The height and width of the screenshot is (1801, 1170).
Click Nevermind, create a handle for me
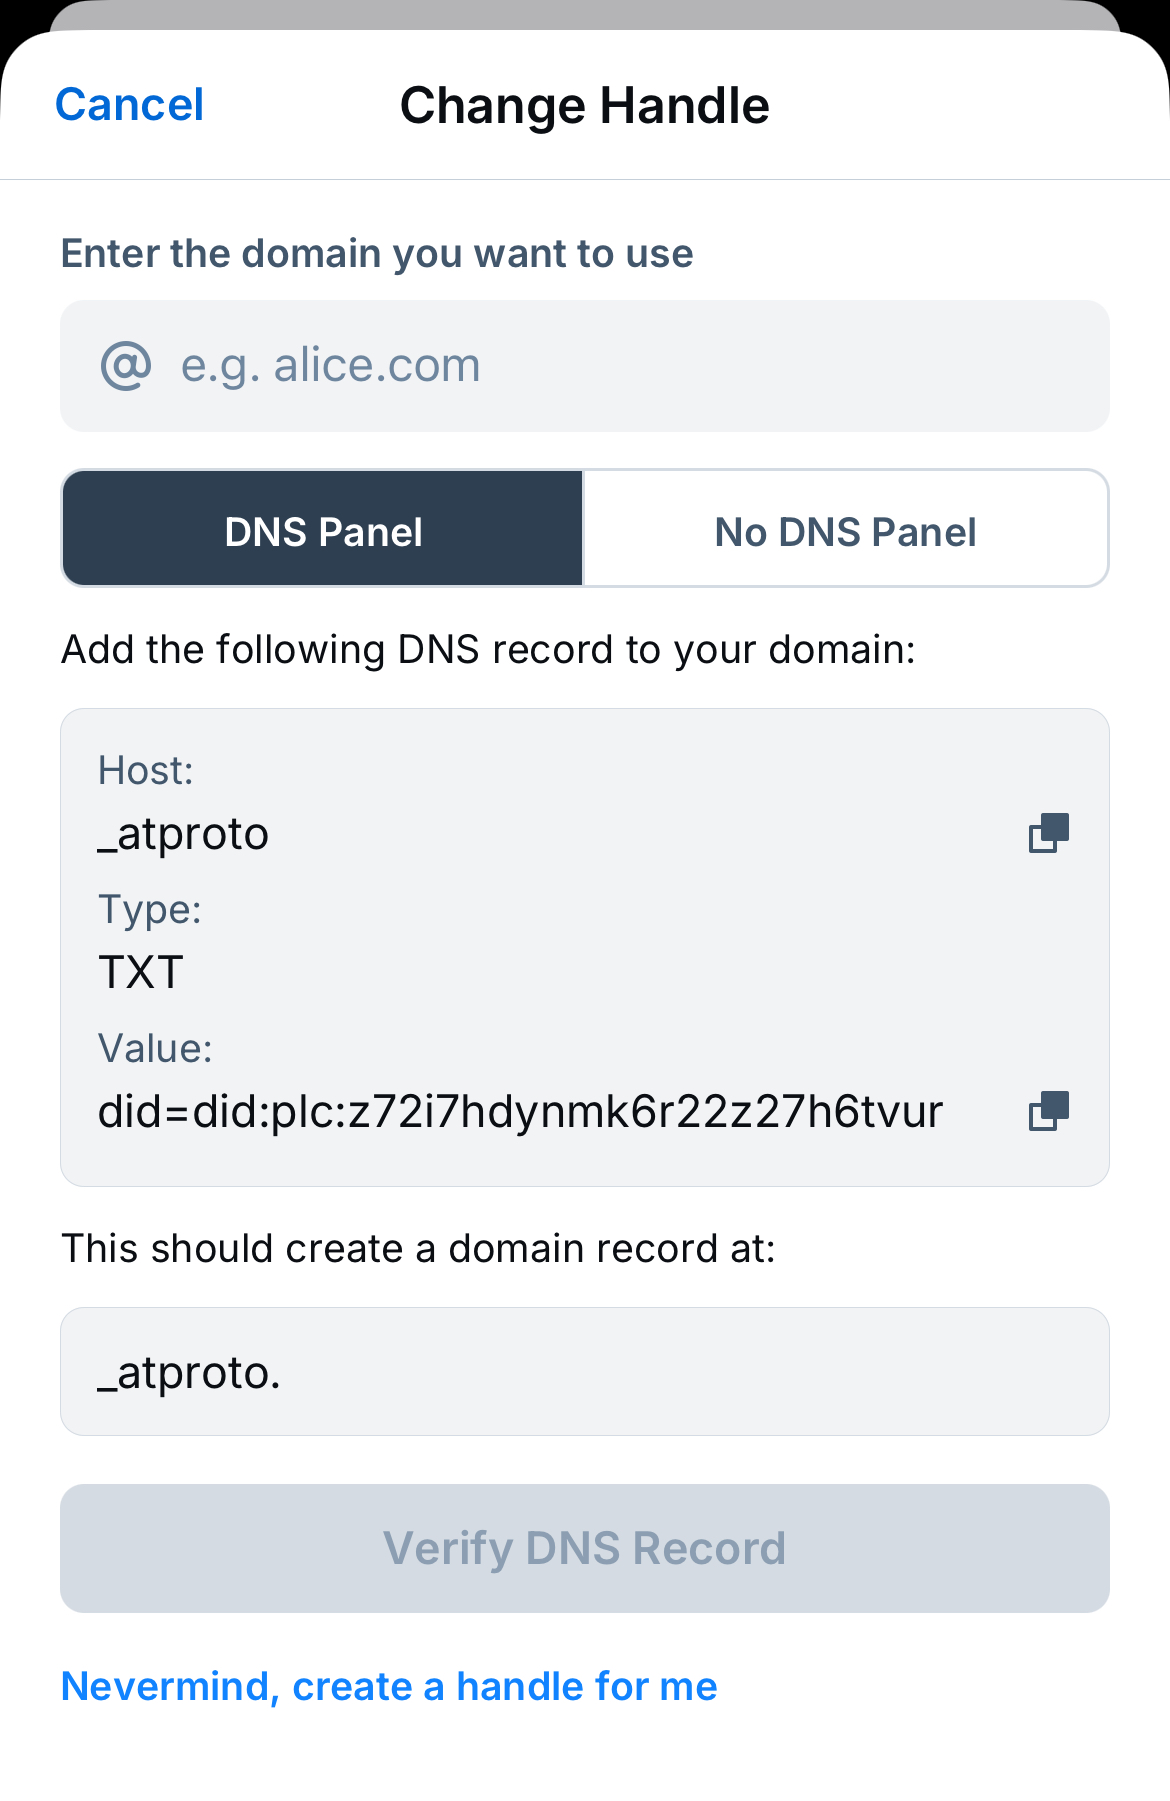(389, 1687)
